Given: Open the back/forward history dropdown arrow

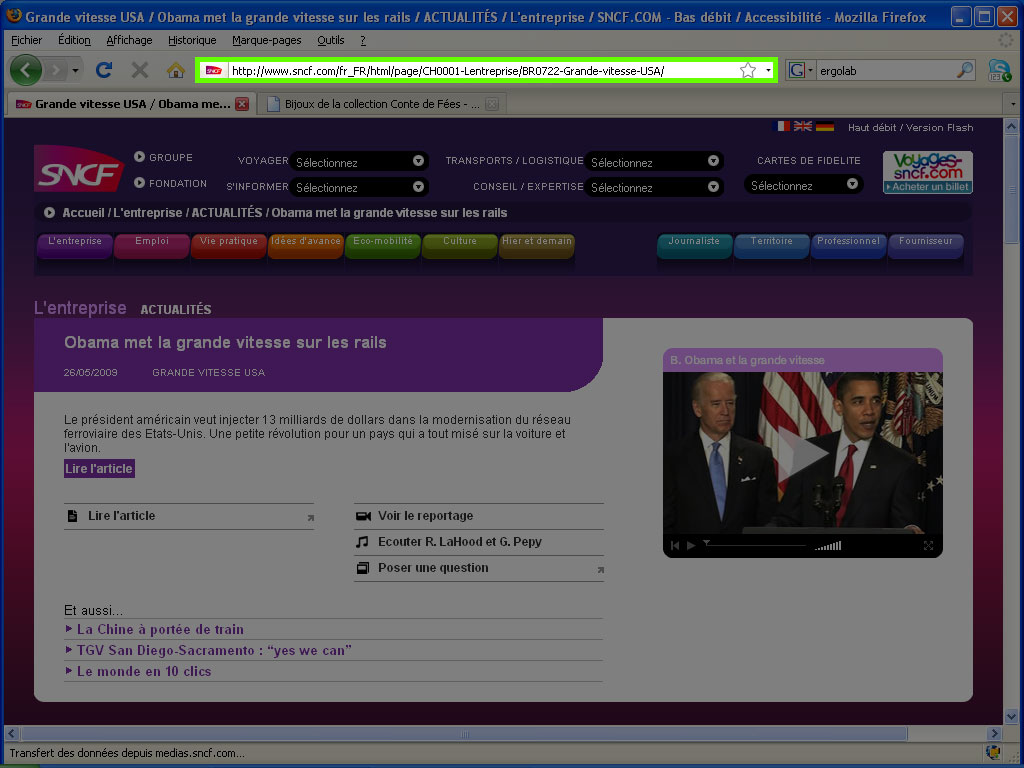Looking at the screenshot, I should click(76, 70).
